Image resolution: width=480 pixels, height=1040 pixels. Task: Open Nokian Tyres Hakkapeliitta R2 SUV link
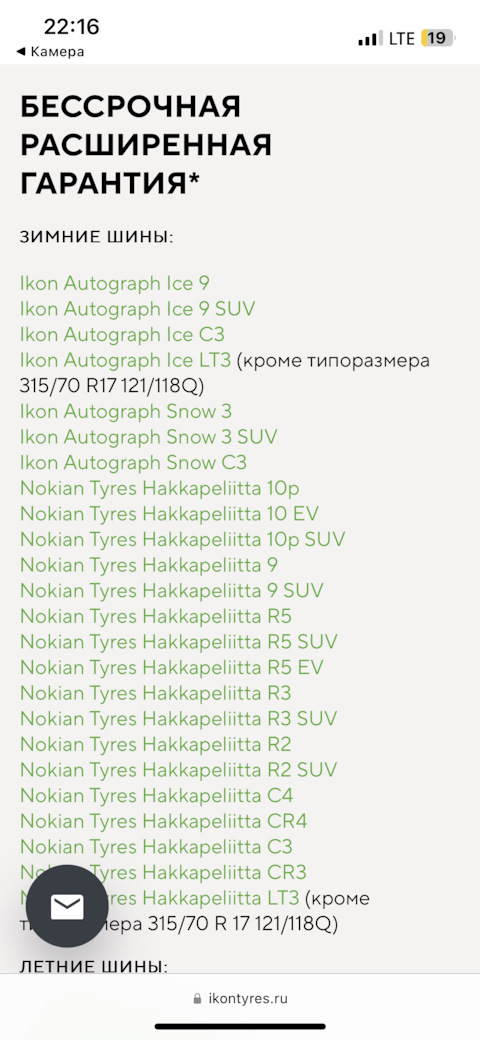click(178, 770)
